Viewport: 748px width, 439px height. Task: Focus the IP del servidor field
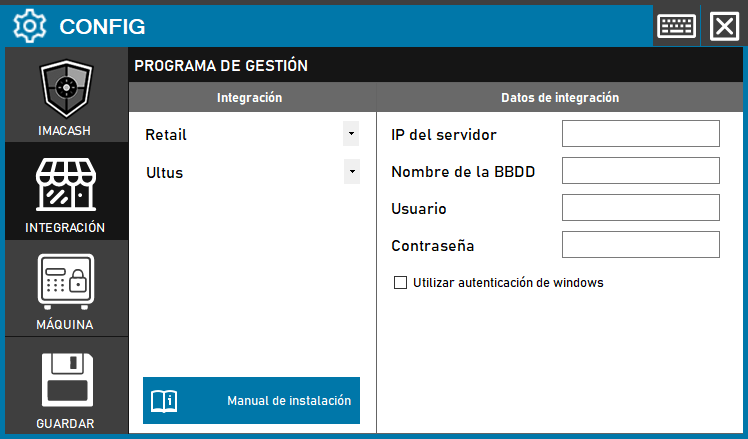tap(640, 134)
